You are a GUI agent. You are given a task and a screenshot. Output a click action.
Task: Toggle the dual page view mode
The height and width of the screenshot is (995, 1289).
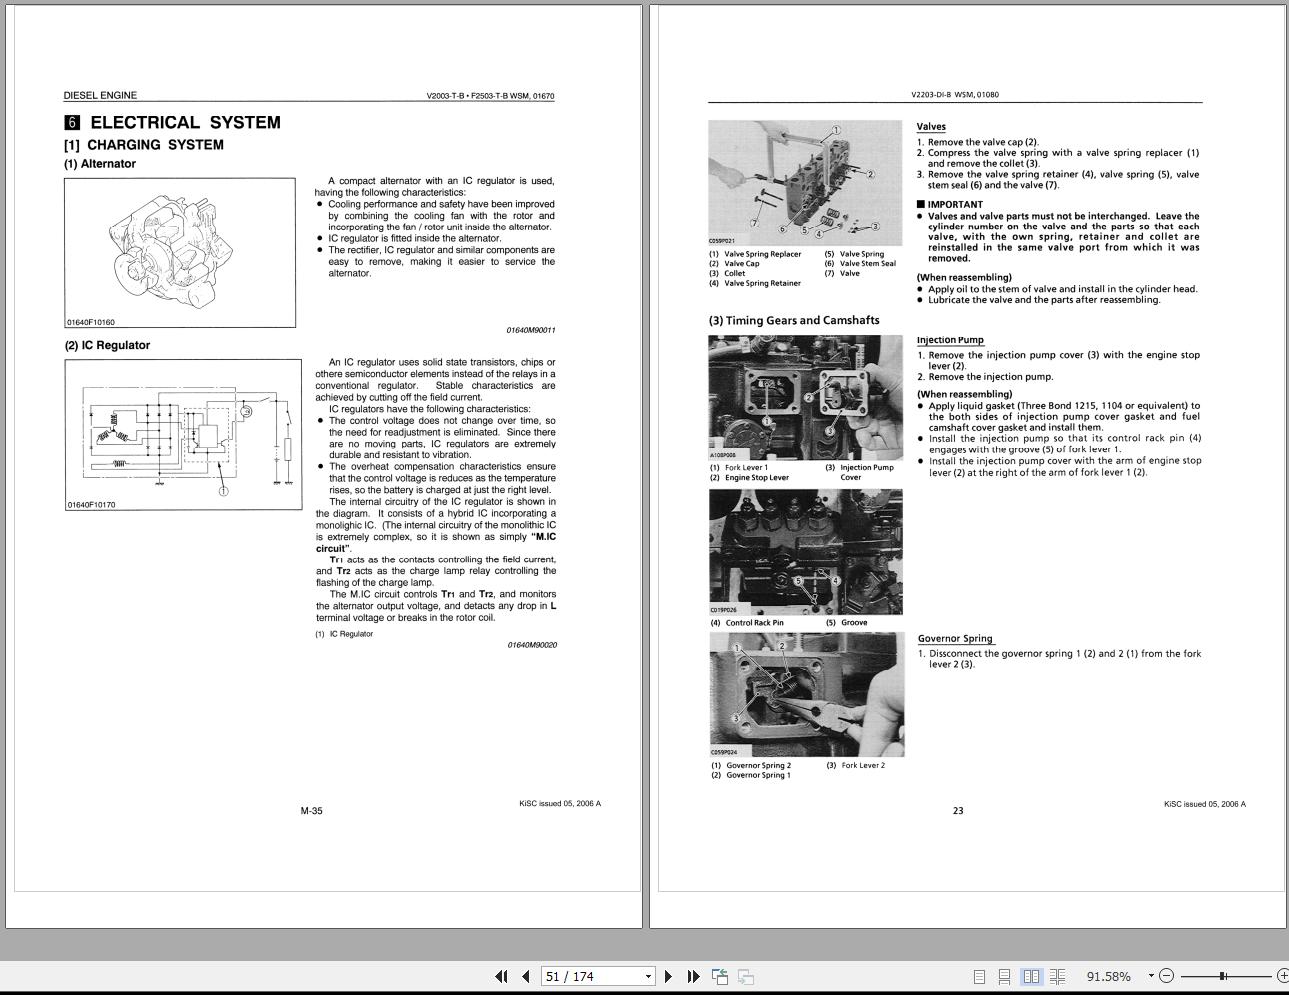click(x=1031, y=976)
